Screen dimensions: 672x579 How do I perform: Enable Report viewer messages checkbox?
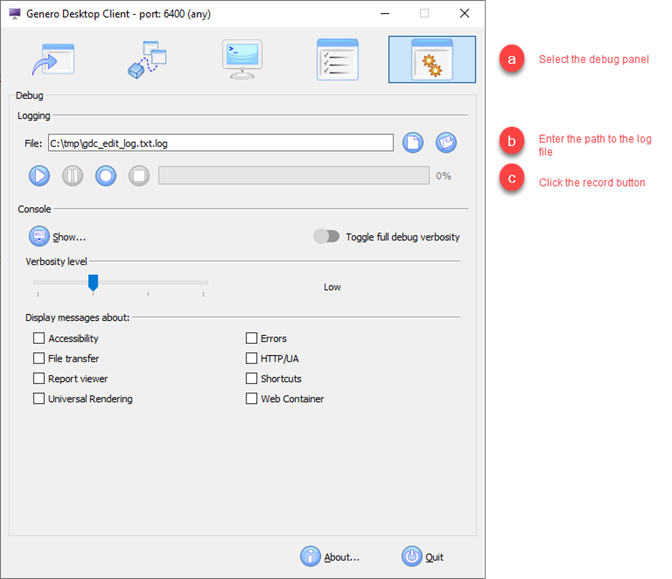click(39, 378)
